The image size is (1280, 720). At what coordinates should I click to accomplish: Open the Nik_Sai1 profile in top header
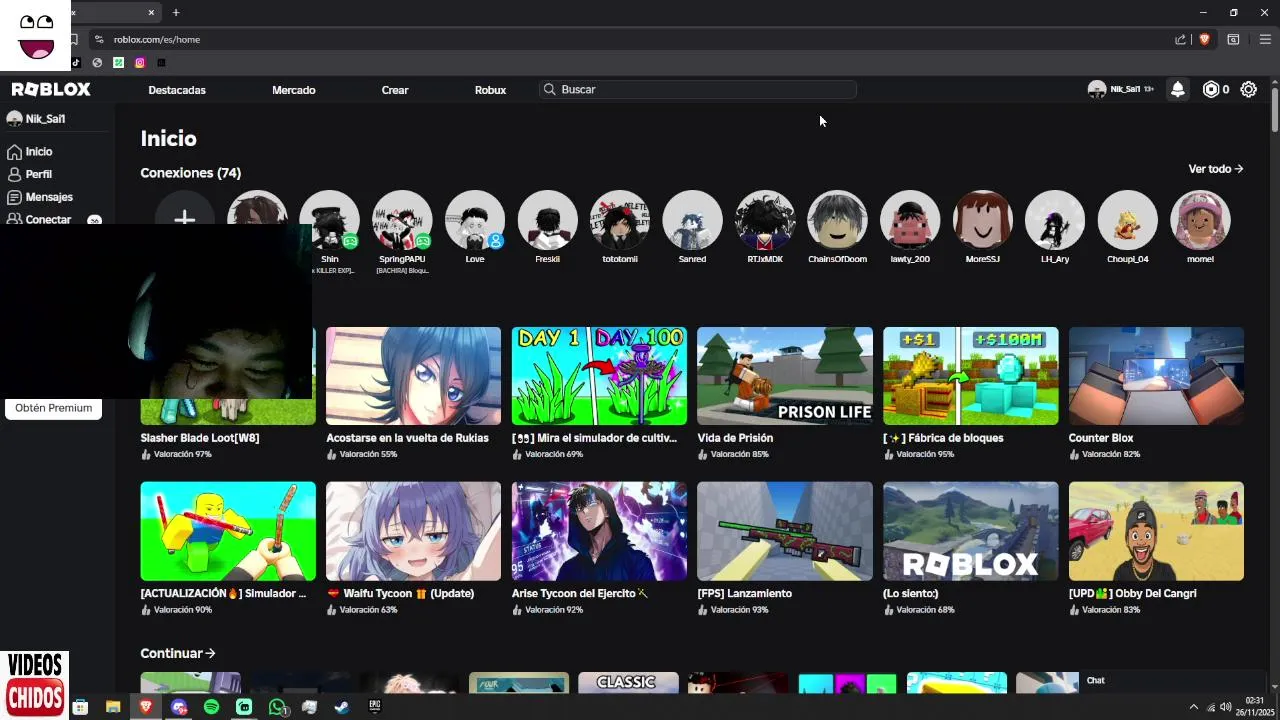click(x=1120, y=89)
